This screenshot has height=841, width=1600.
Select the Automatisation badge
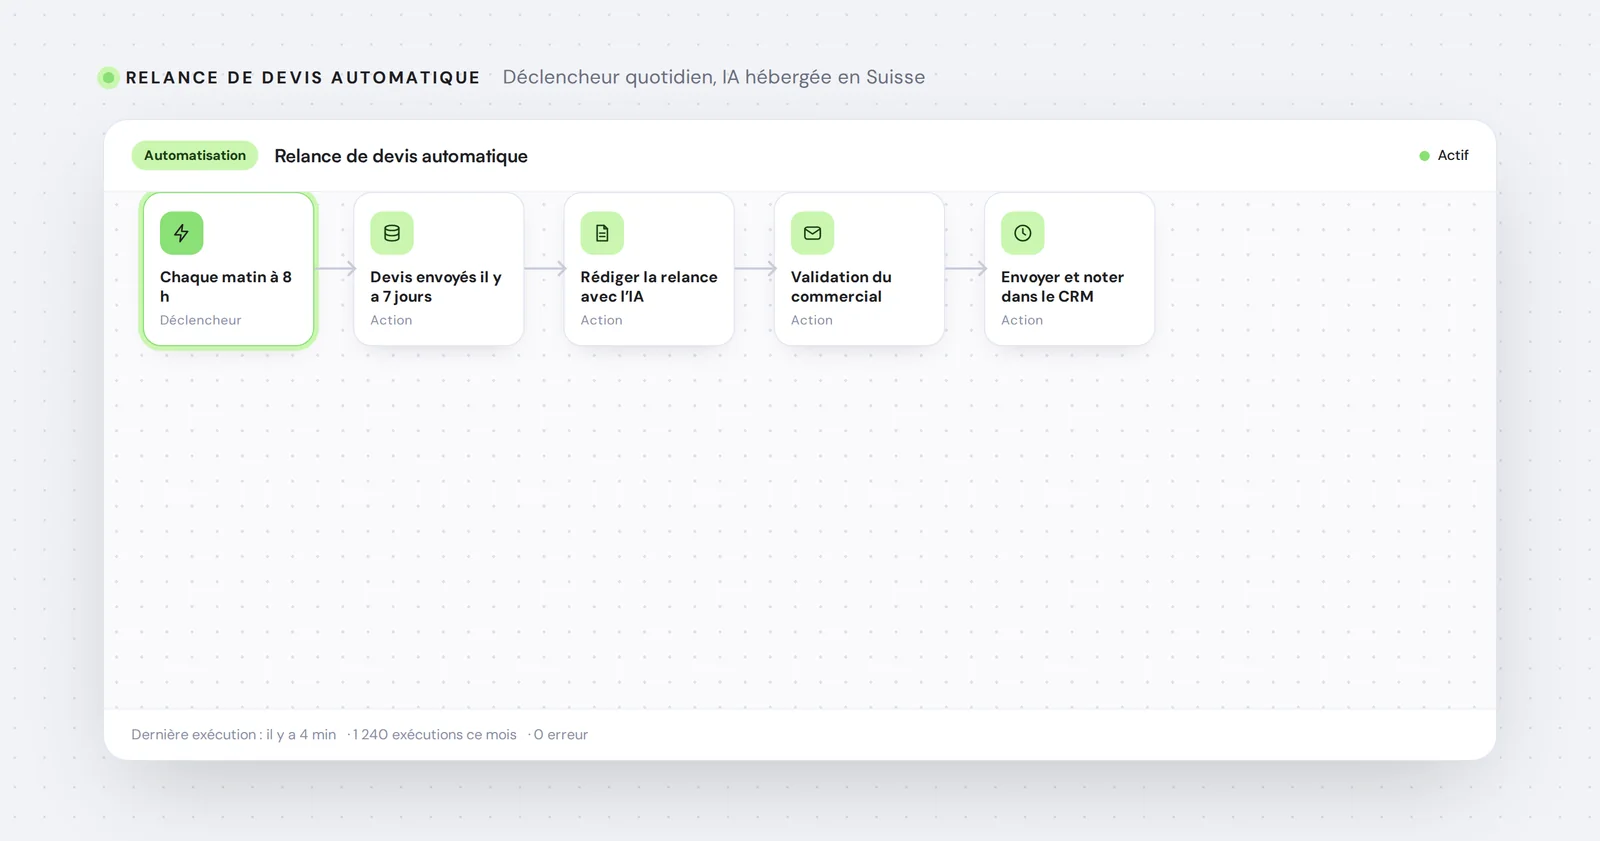point(195,155)
